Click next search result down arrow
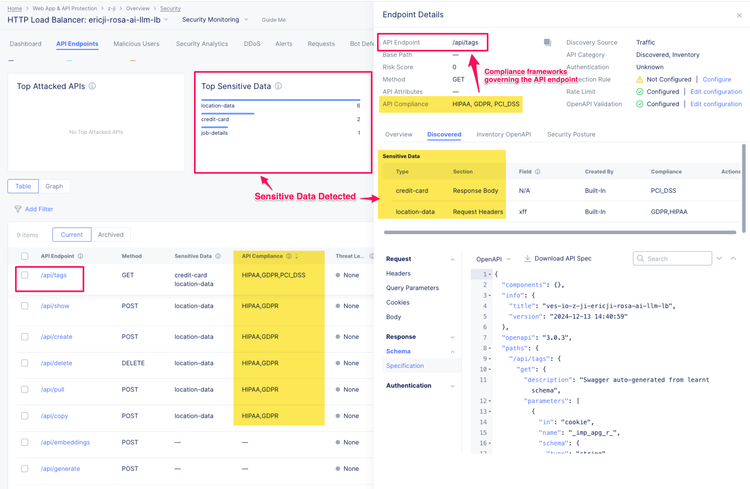750x489 pixels. [719, 259]
